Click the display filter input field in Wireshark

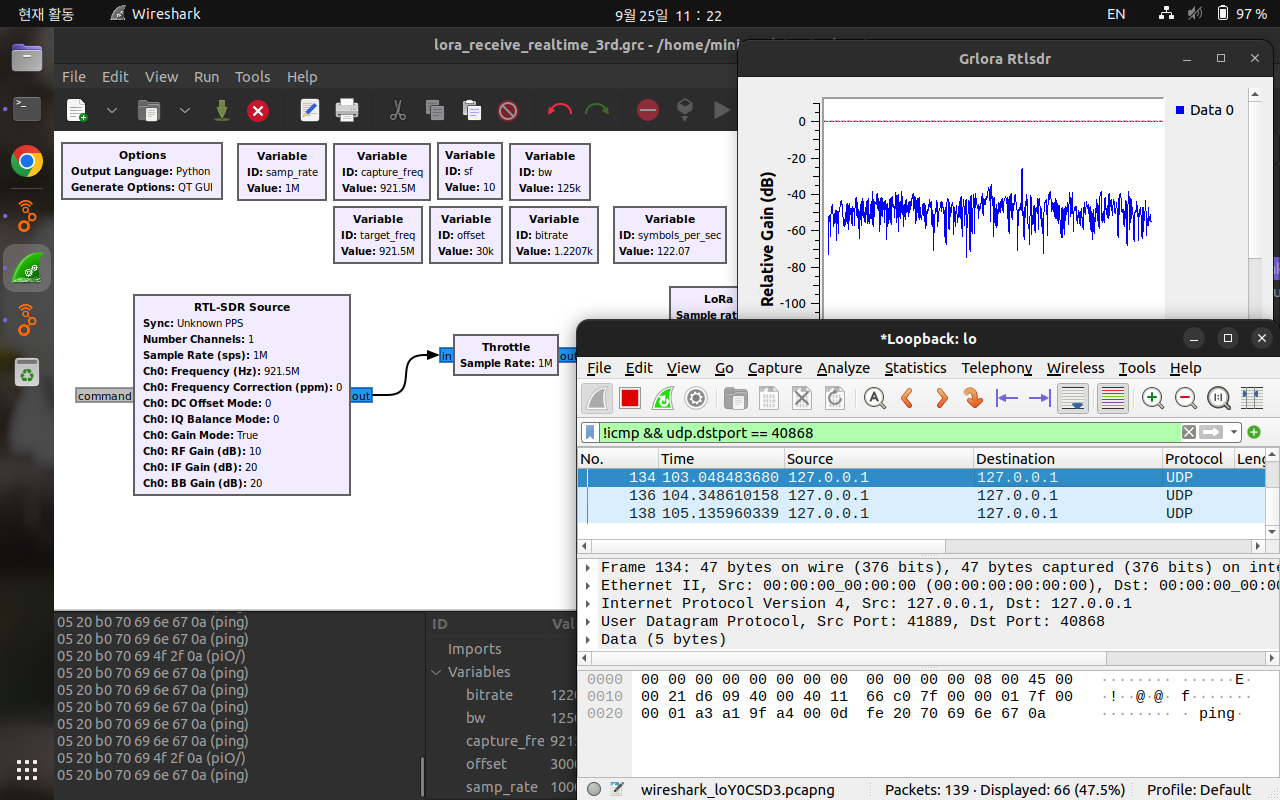tap(890, 432)
